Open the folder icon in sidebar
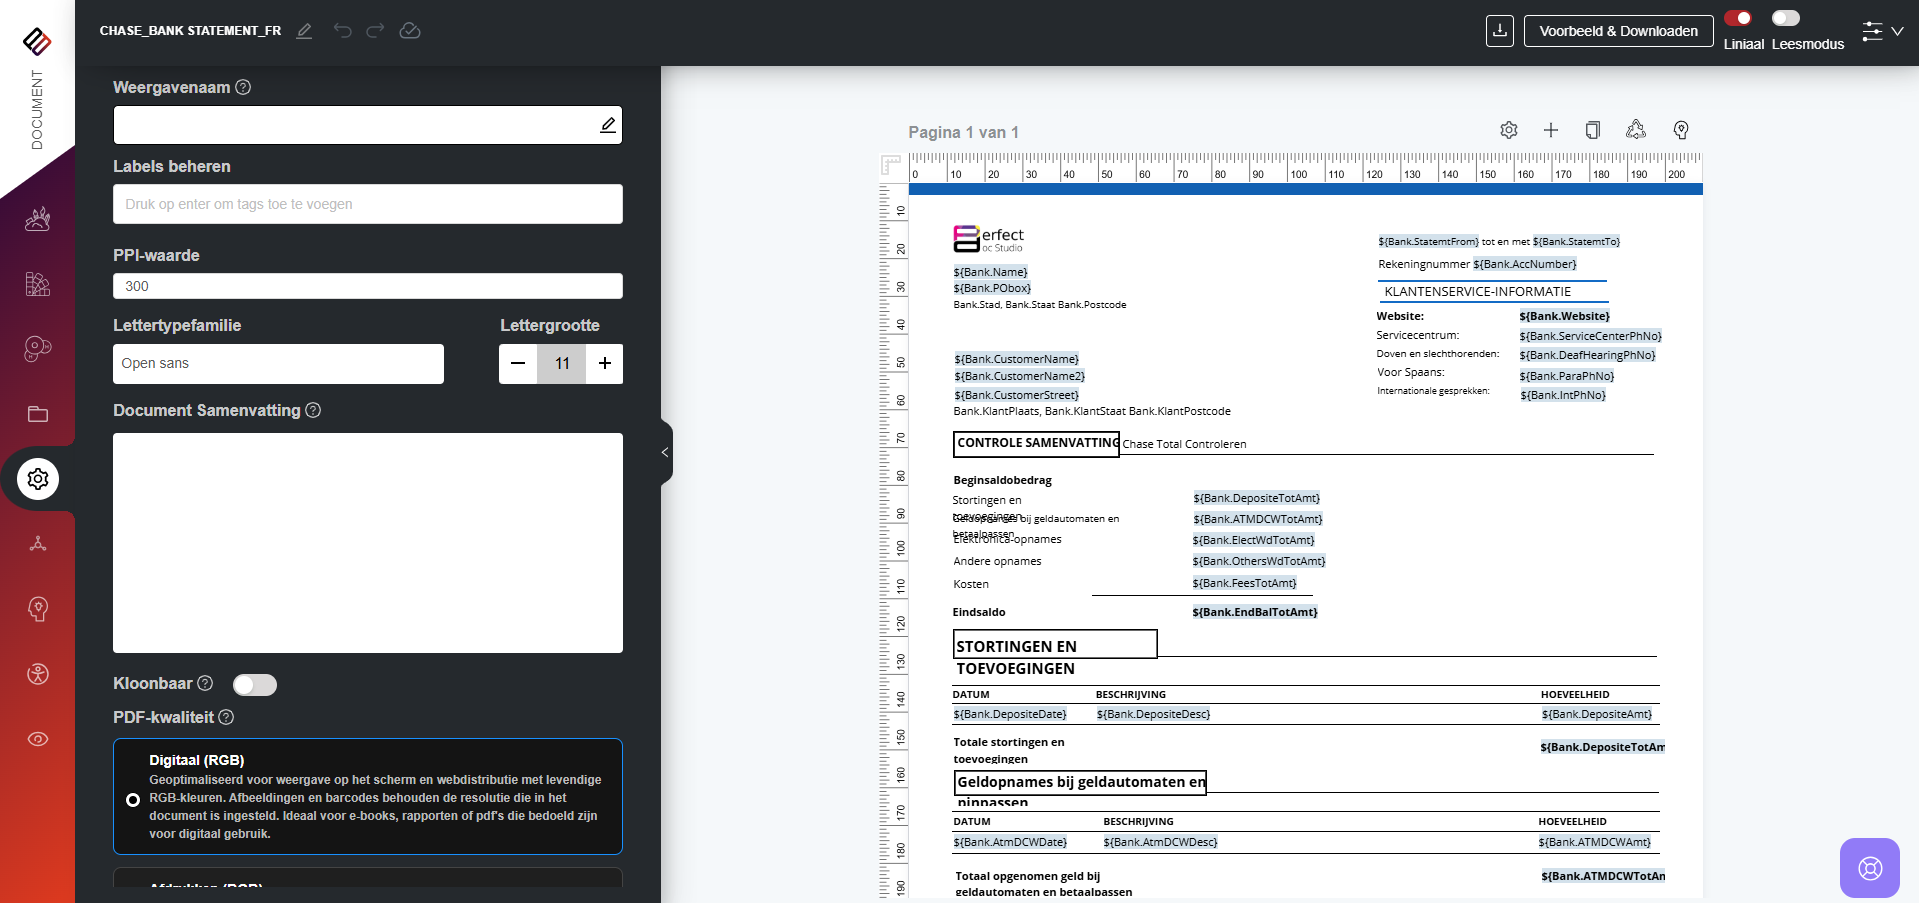1919x903 pixels. pos(38,414)
